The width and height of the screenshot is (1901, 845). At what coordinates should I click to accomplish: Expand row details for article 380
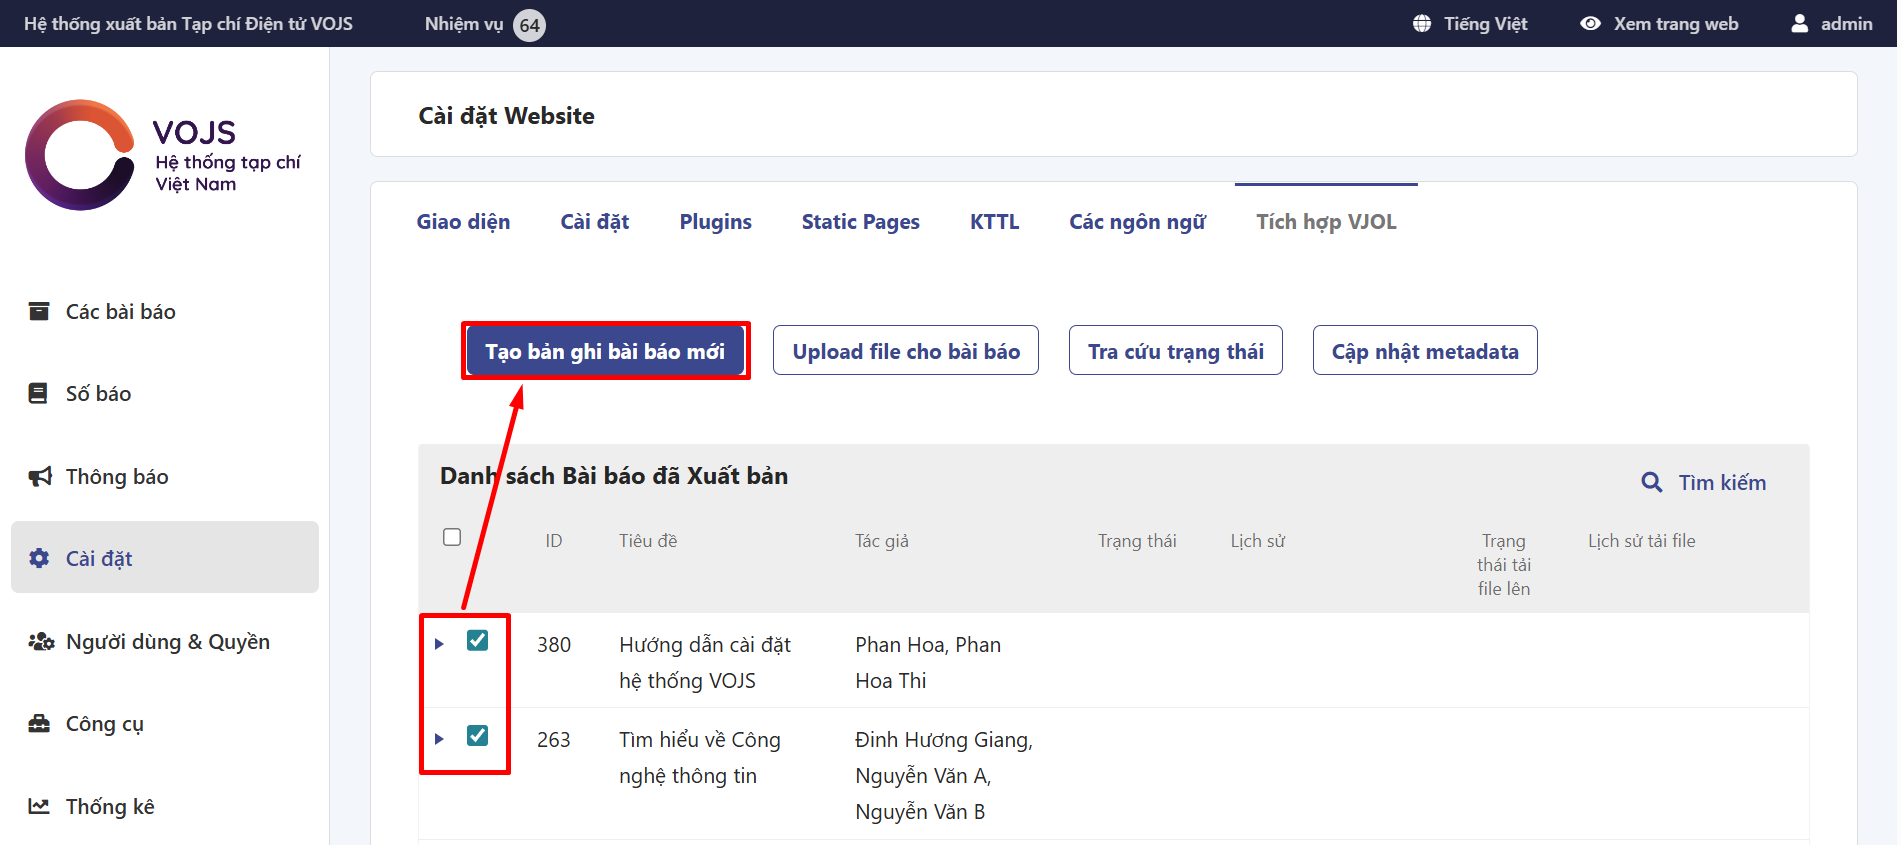(439, 644)
